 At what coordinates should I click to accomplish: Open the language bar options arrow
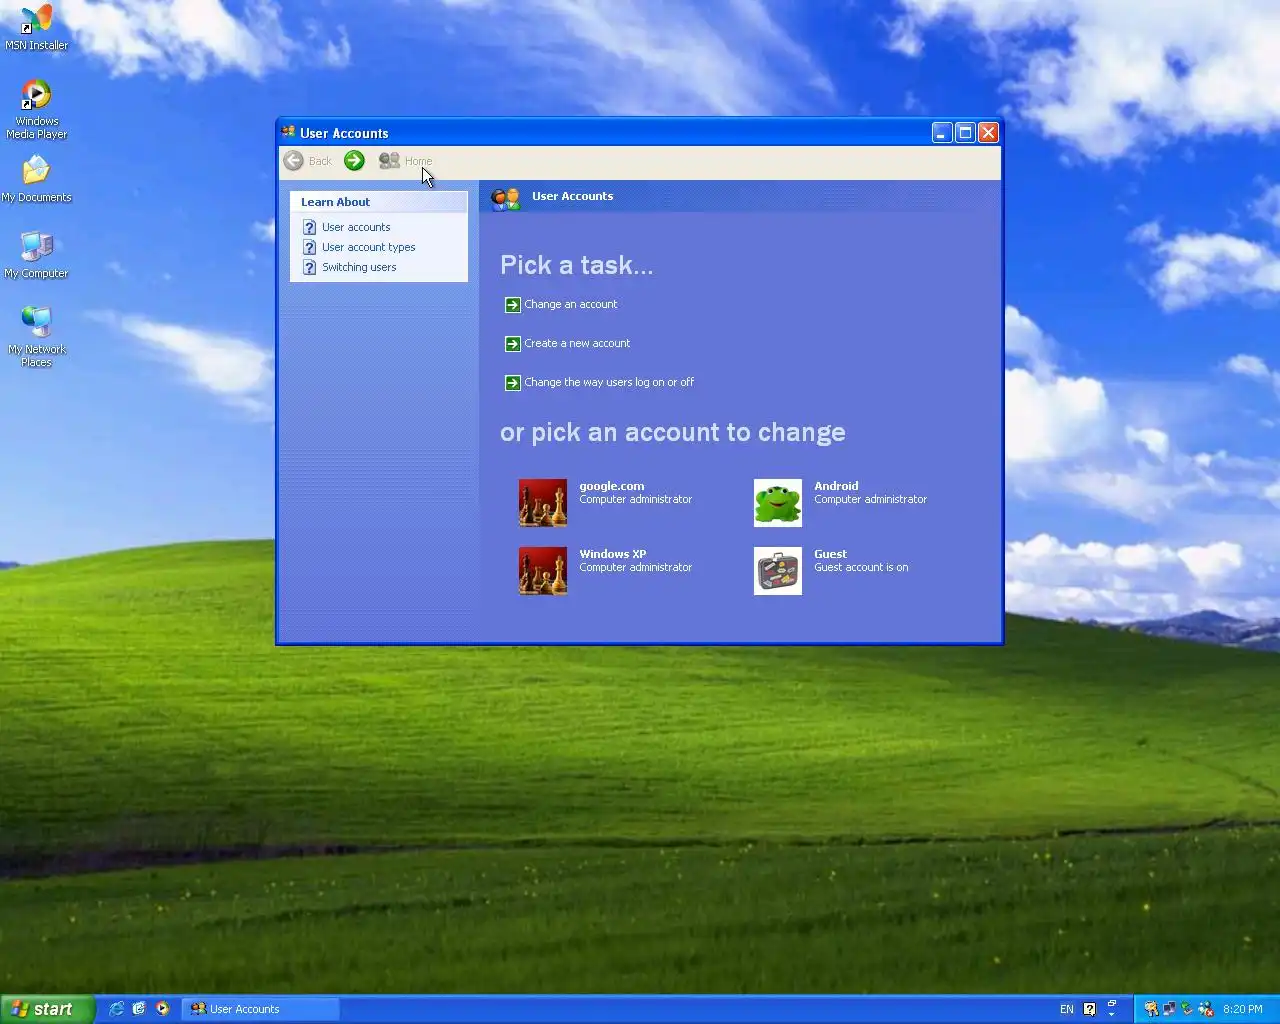tap(1111, 1014)
